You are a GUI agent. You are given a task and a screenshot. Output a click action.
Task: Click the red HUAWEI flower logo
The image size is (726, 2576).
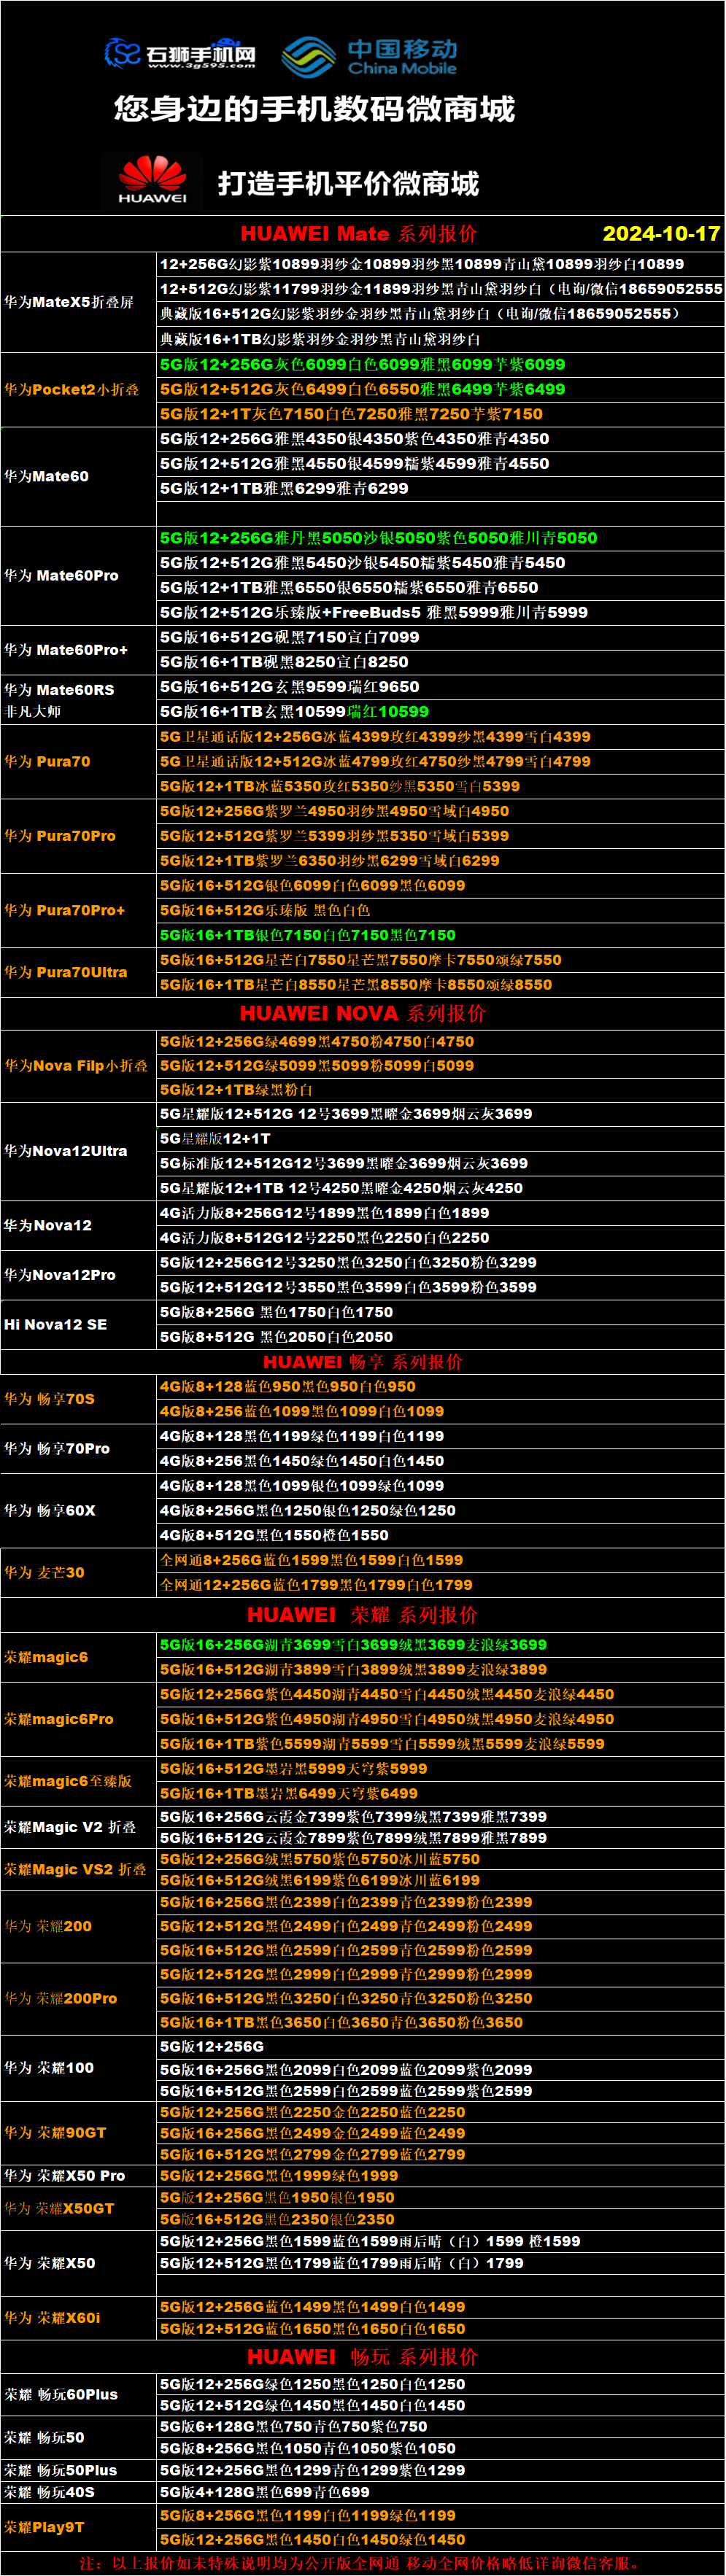click(x=152, y=180)
